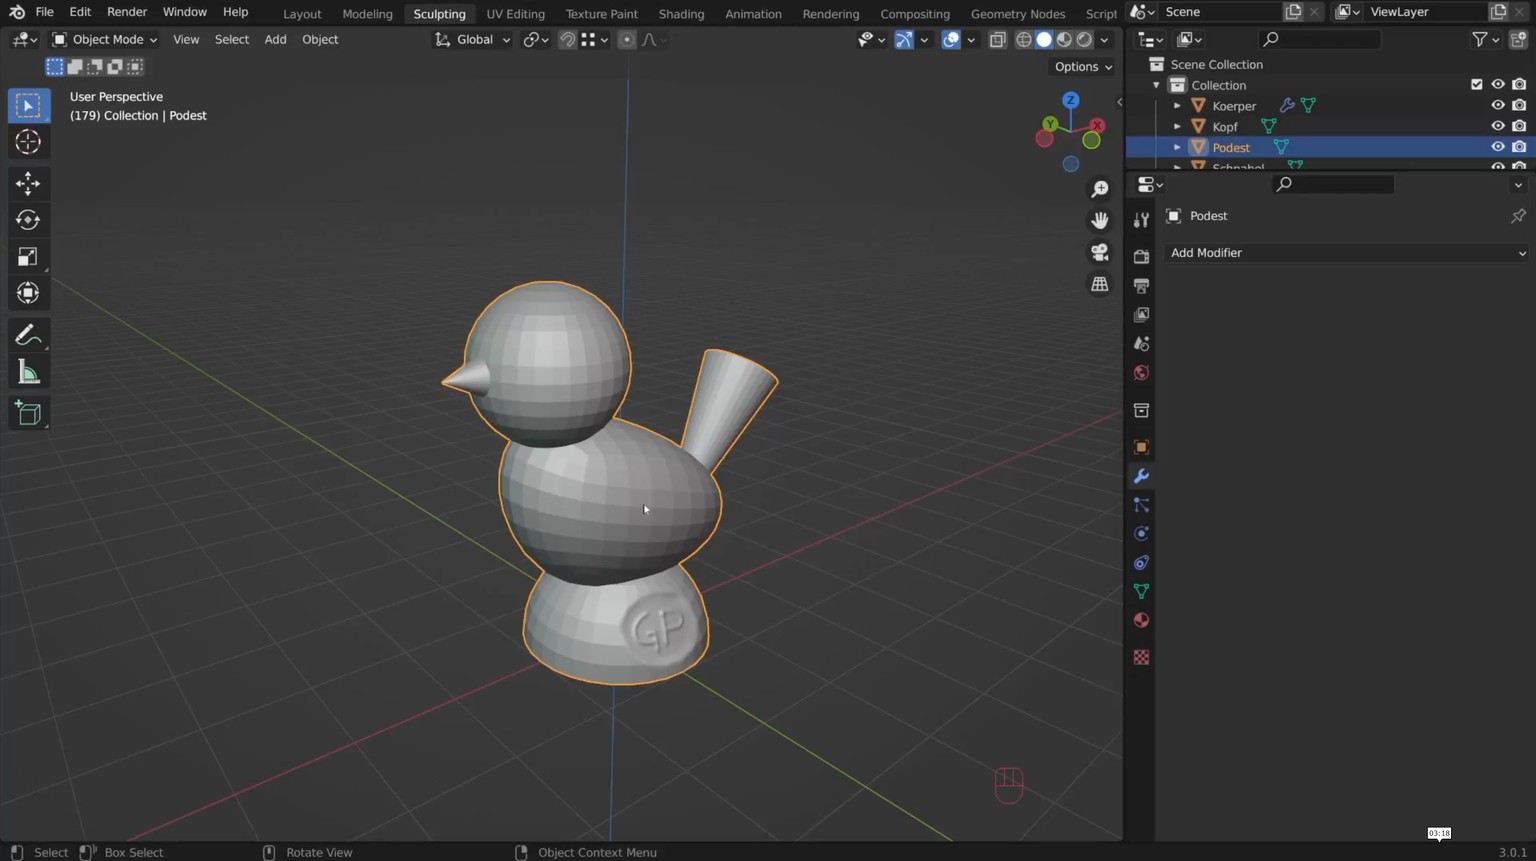Uncheck Collection exclude checkbox

pyautogui.click(x=1476, y=85)
